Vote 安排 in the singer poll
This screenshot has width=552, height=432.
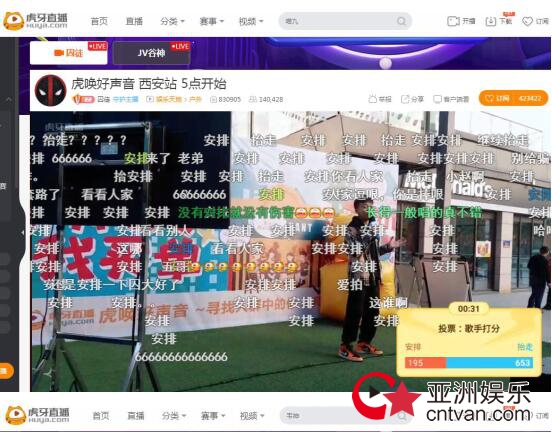point(413,347)
